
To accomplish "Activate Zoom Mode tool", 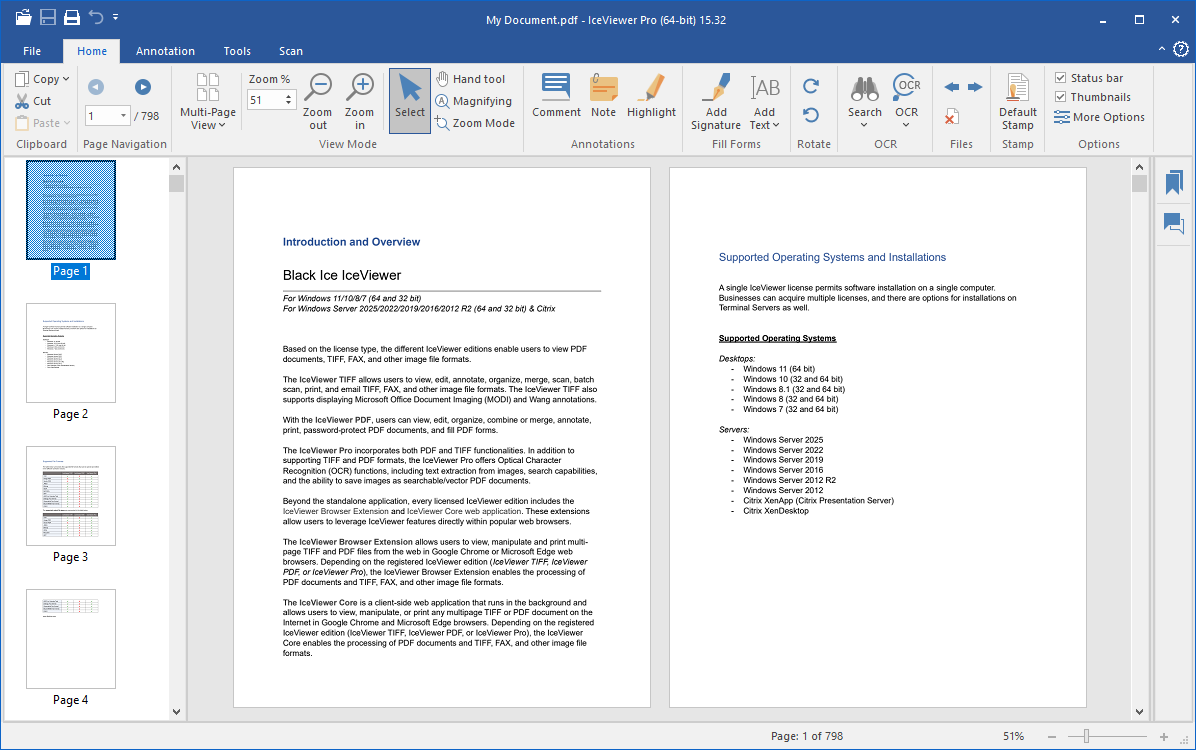I will tap(475, 123).
